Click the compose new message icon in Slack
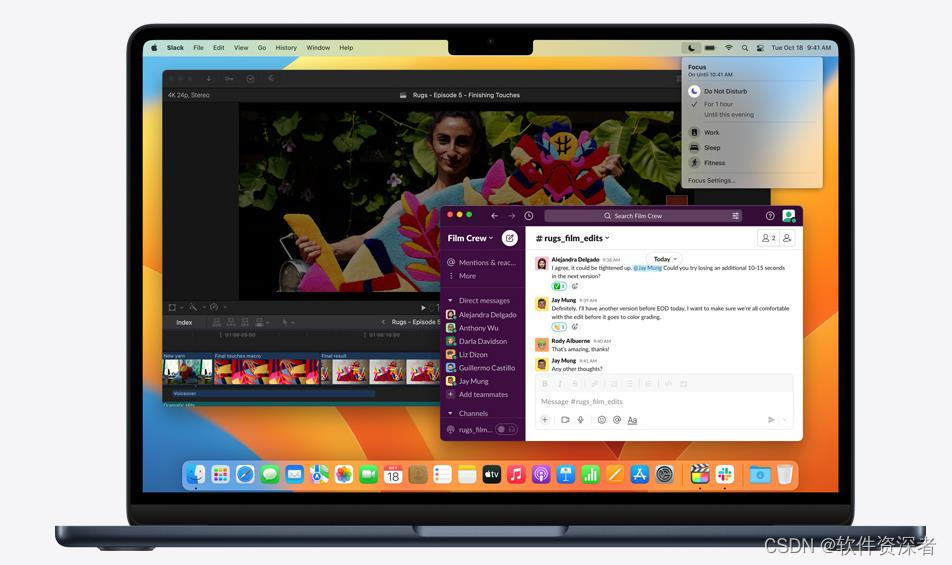This screenshot has width=952, height=565. pos(509,239)
